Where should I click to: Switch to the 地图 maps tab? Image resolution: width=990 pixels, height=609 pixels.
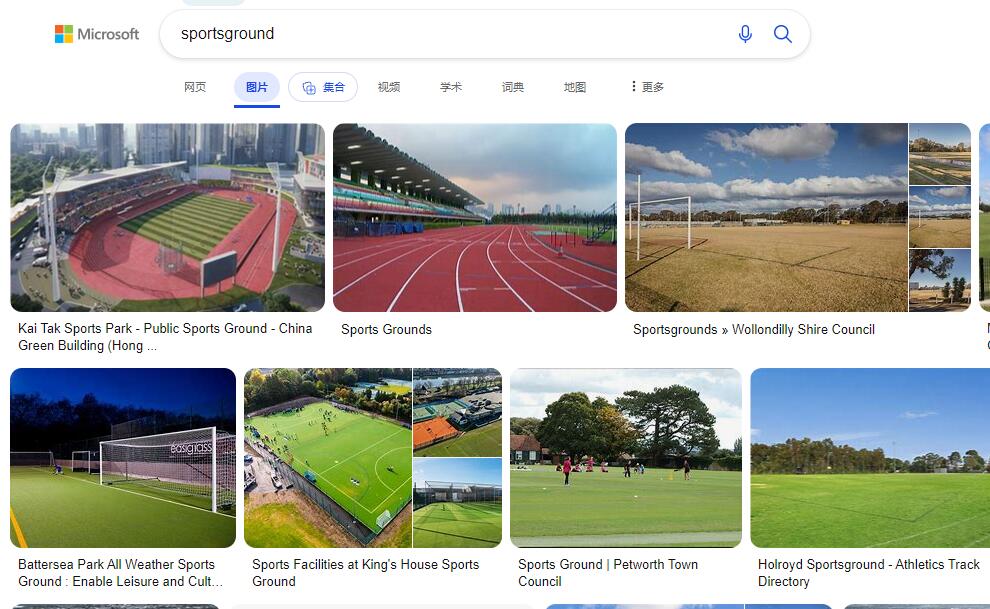tap(575, 87)
